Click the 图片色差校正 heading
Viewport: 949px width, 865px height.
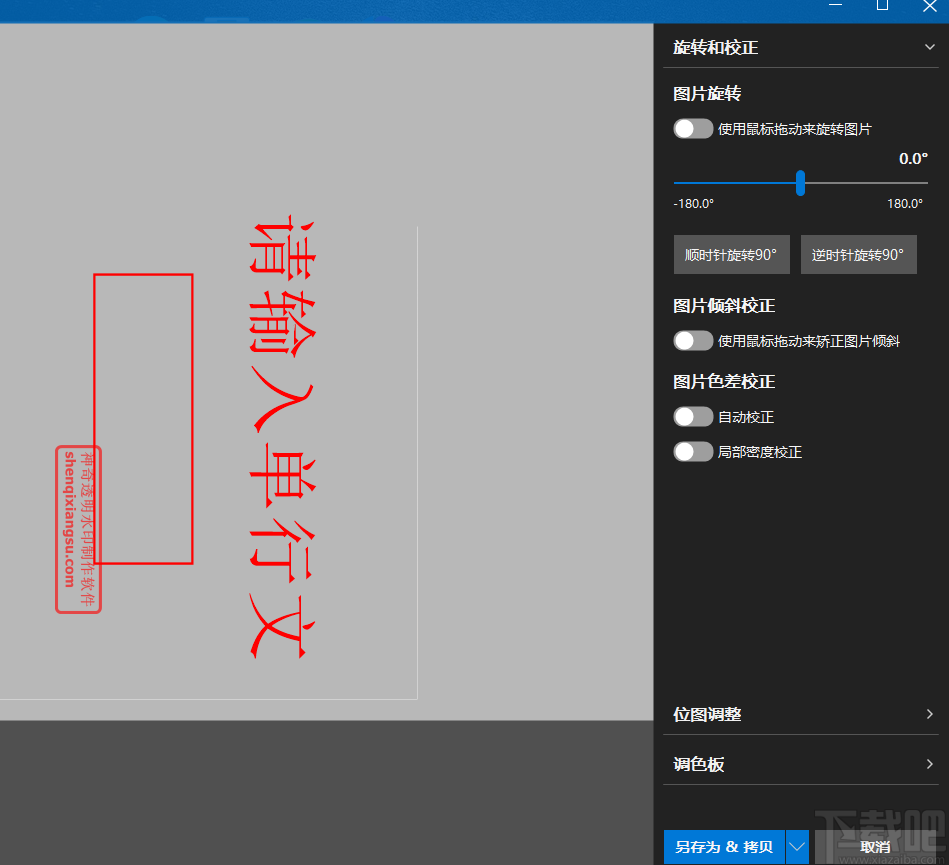pyautogui.click(x=724, y=381)
